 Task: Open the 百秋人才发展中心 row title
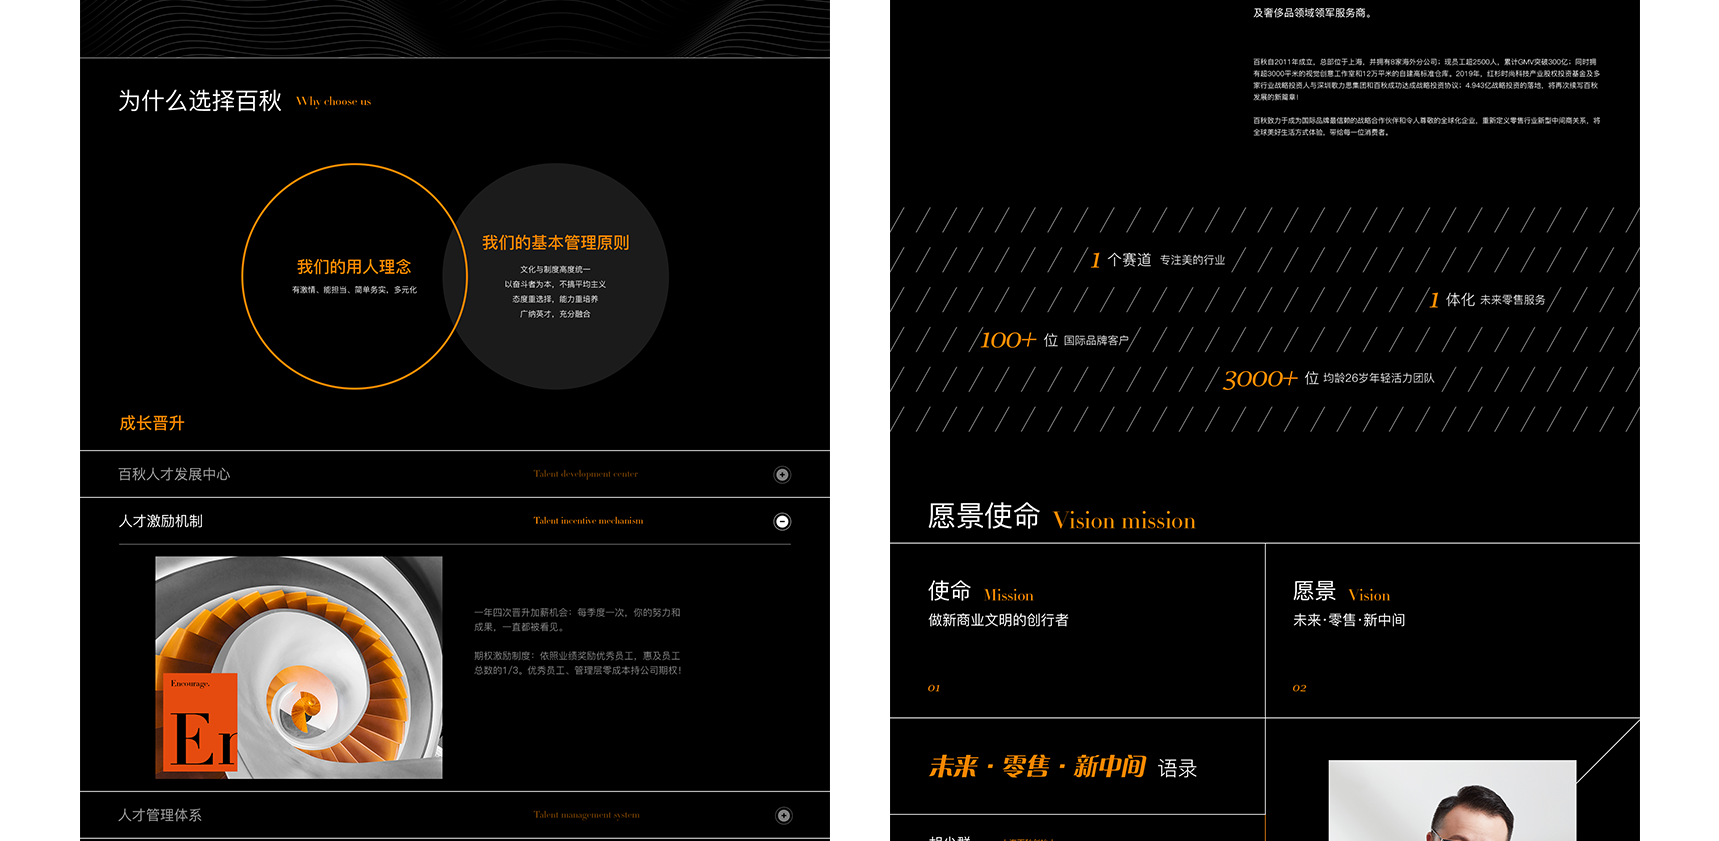click(174, 474)
